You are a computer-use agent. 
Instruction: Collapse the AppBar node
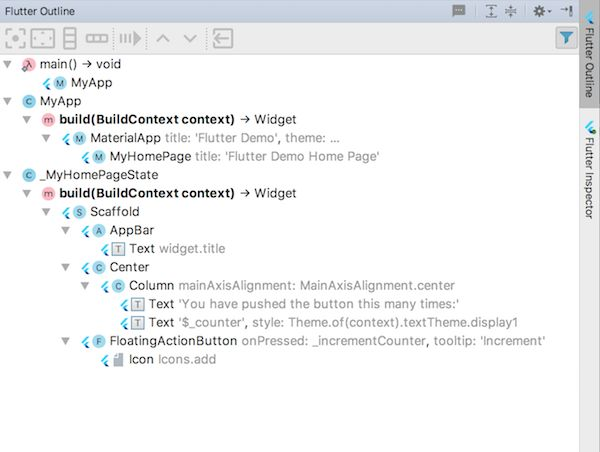(x=66, y=230)
